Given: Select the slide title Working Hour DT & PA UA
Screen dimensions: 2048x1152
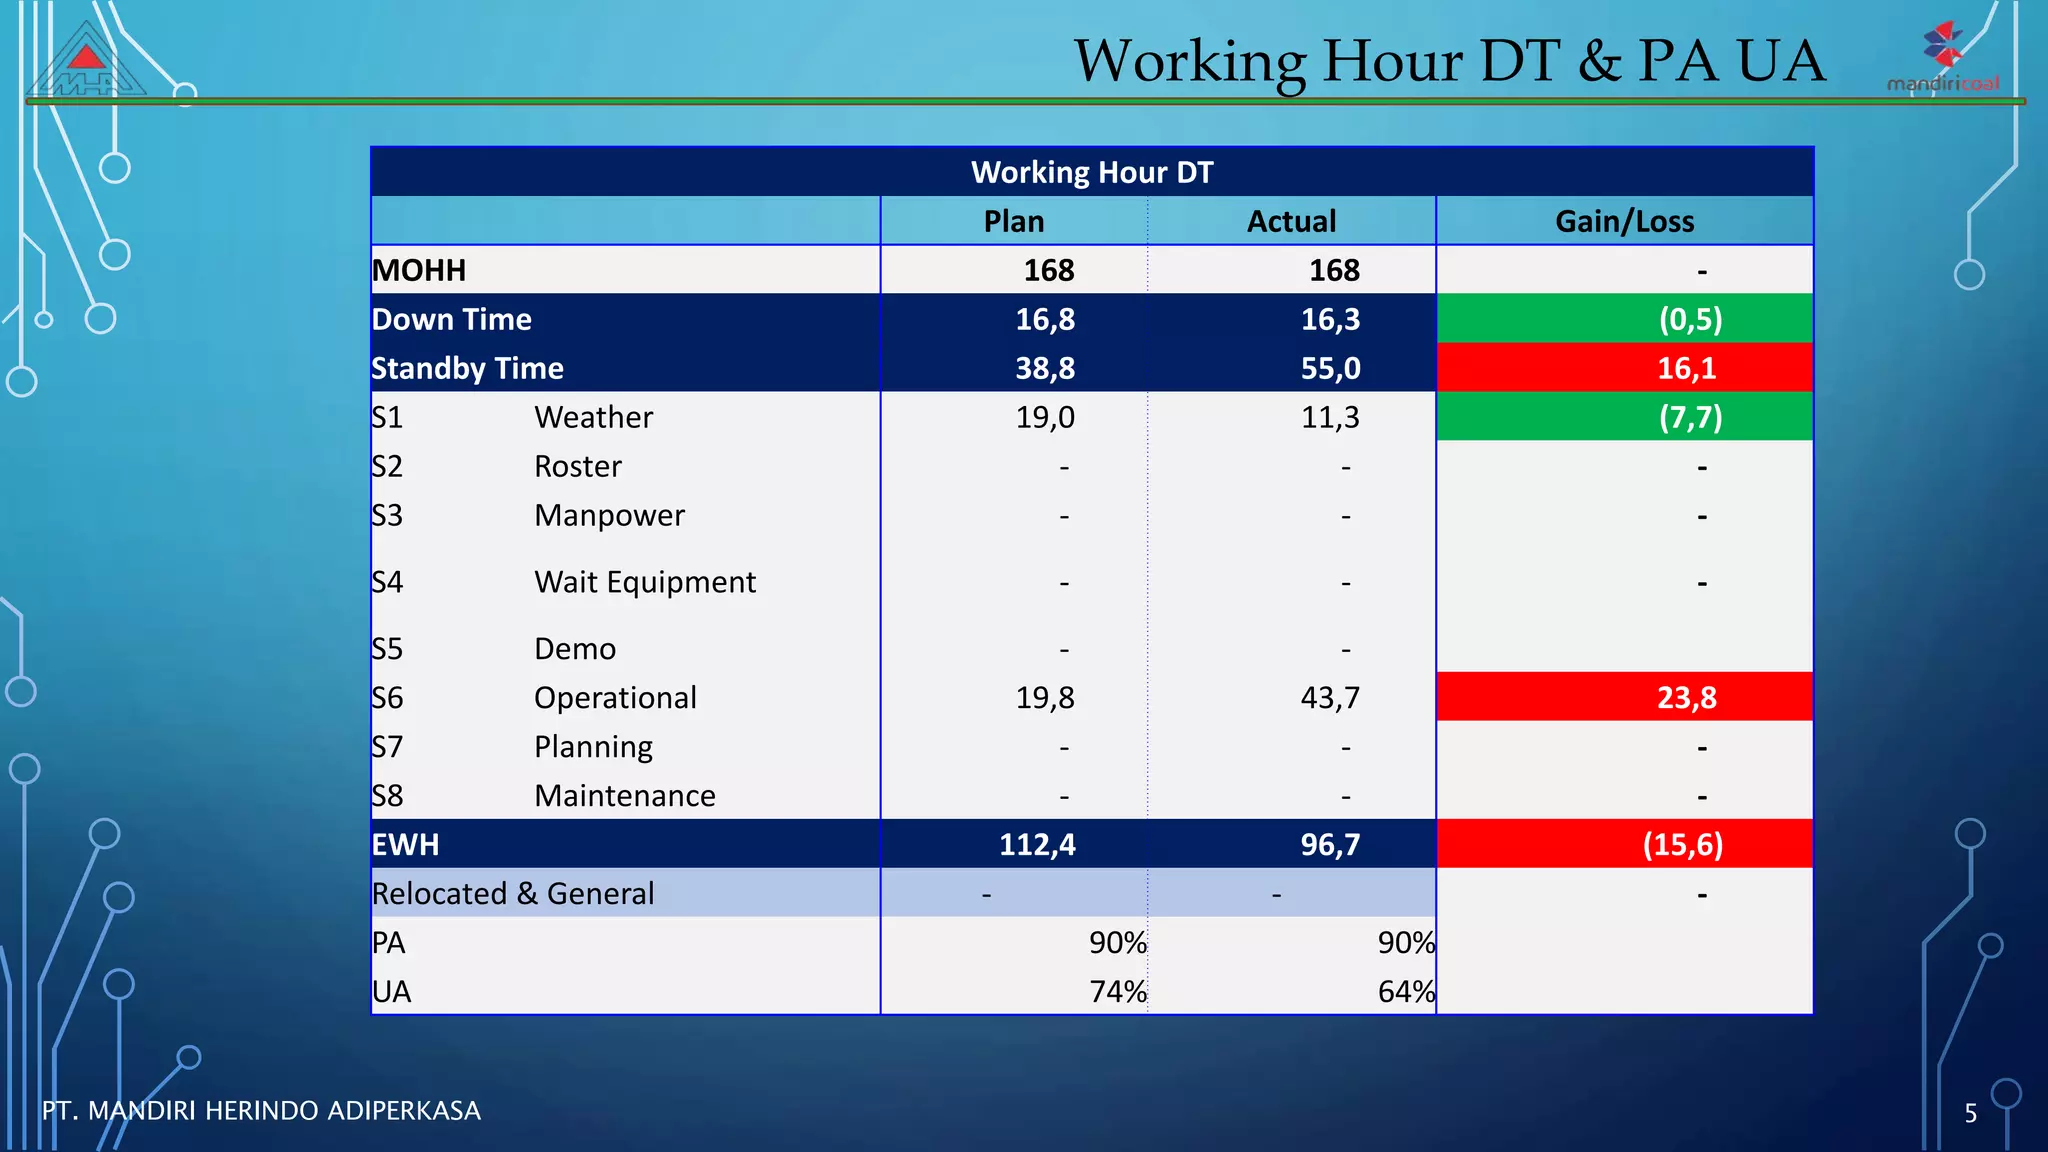Looking at the screenshot, I should pyautogui.click(x=1449, y=61).
